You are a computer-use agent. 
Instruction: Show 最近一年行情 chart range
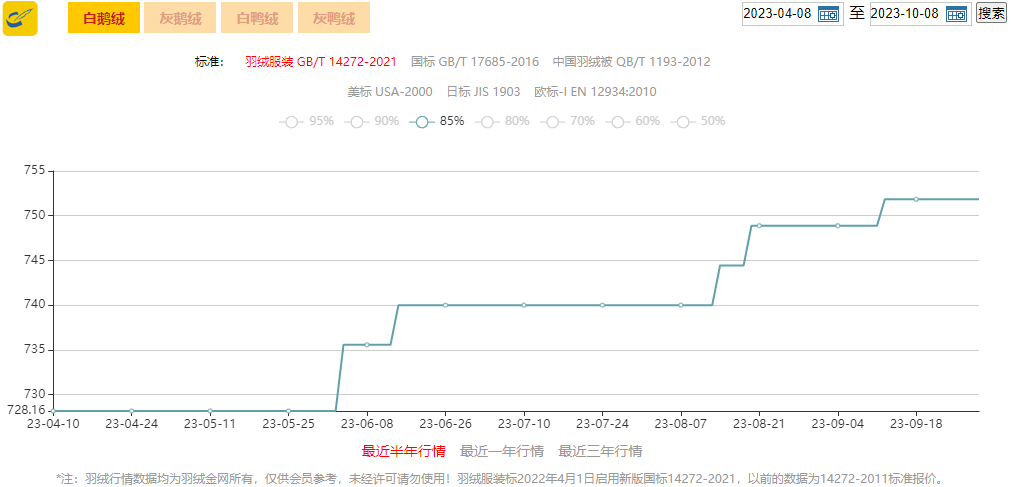click(502, 451)
